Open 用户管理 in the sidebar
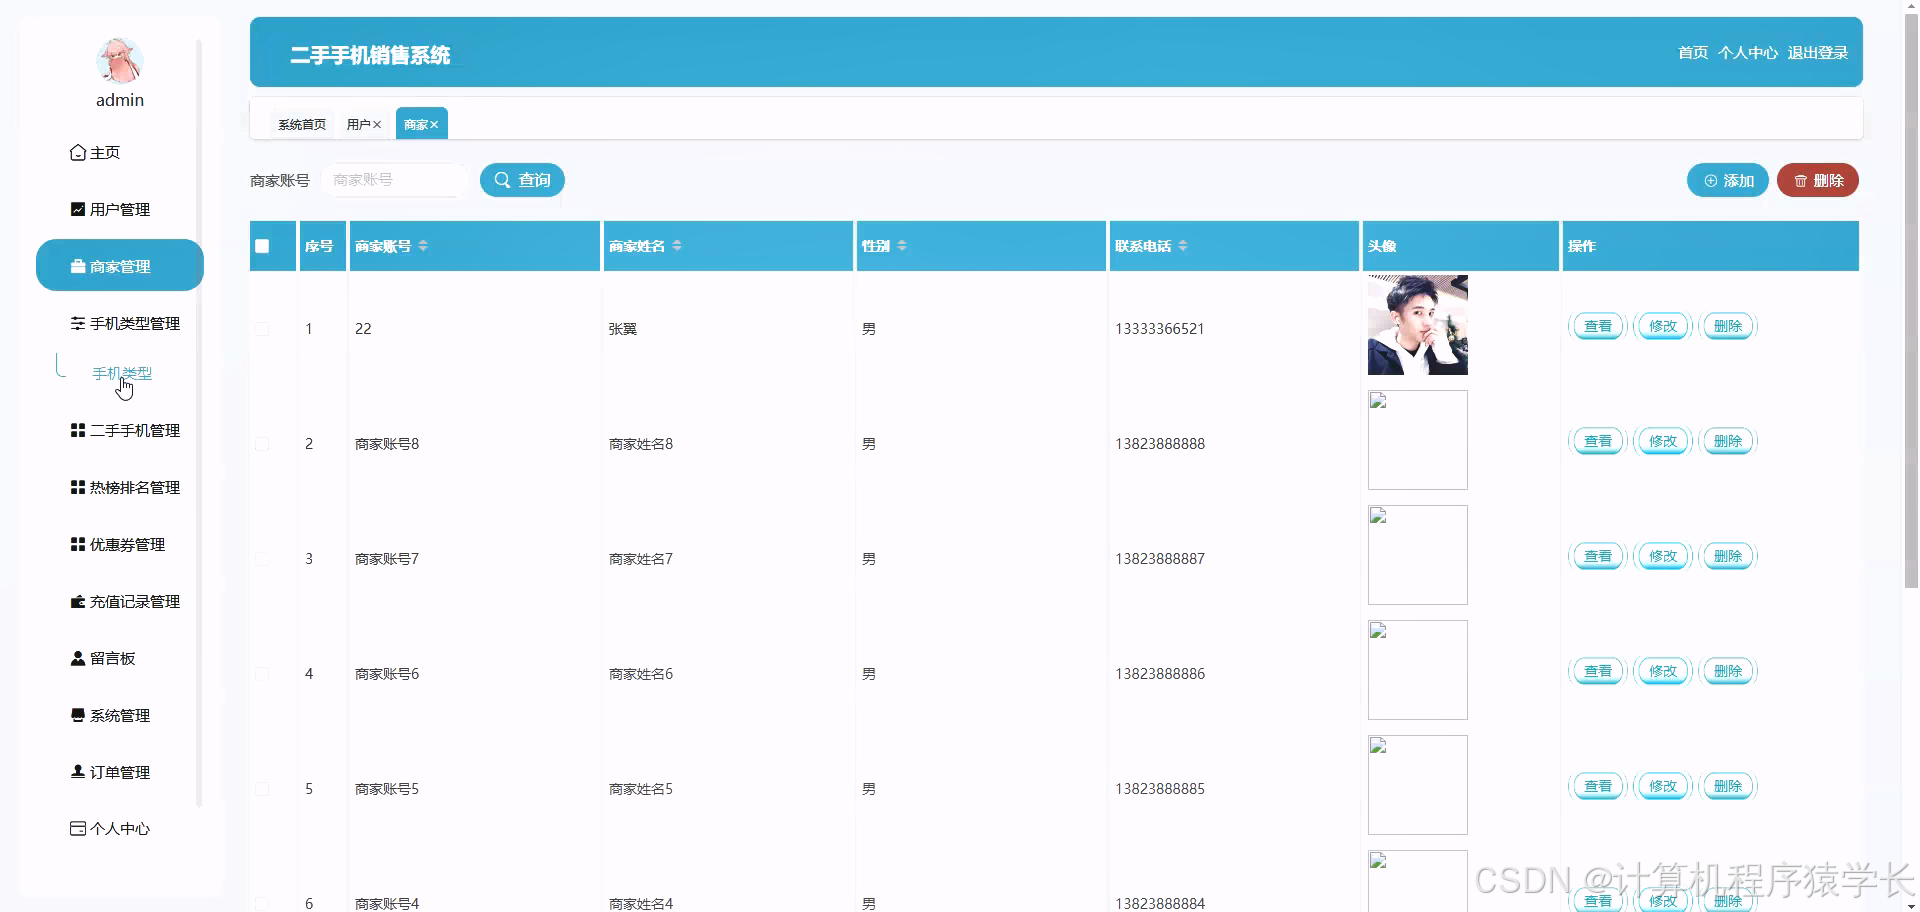This screenshot has height=912, width=1920. [x=110, y=210]
